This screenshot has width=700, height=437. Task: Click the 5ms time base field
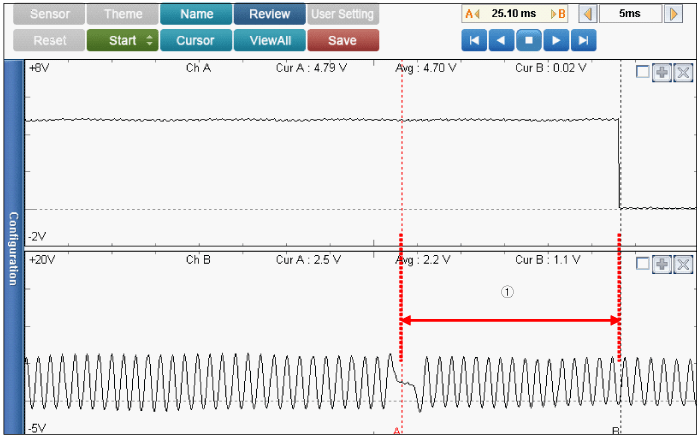pyautogui.click(x=630, y=14)
